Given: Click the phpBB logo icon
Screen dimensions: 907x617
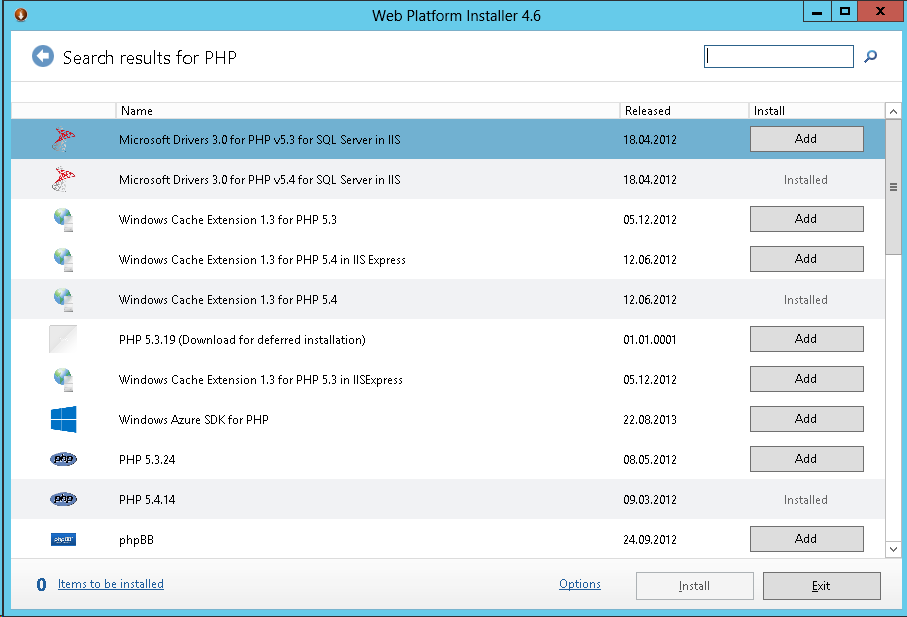Looking at the screenshot, I should click(63, 540).
